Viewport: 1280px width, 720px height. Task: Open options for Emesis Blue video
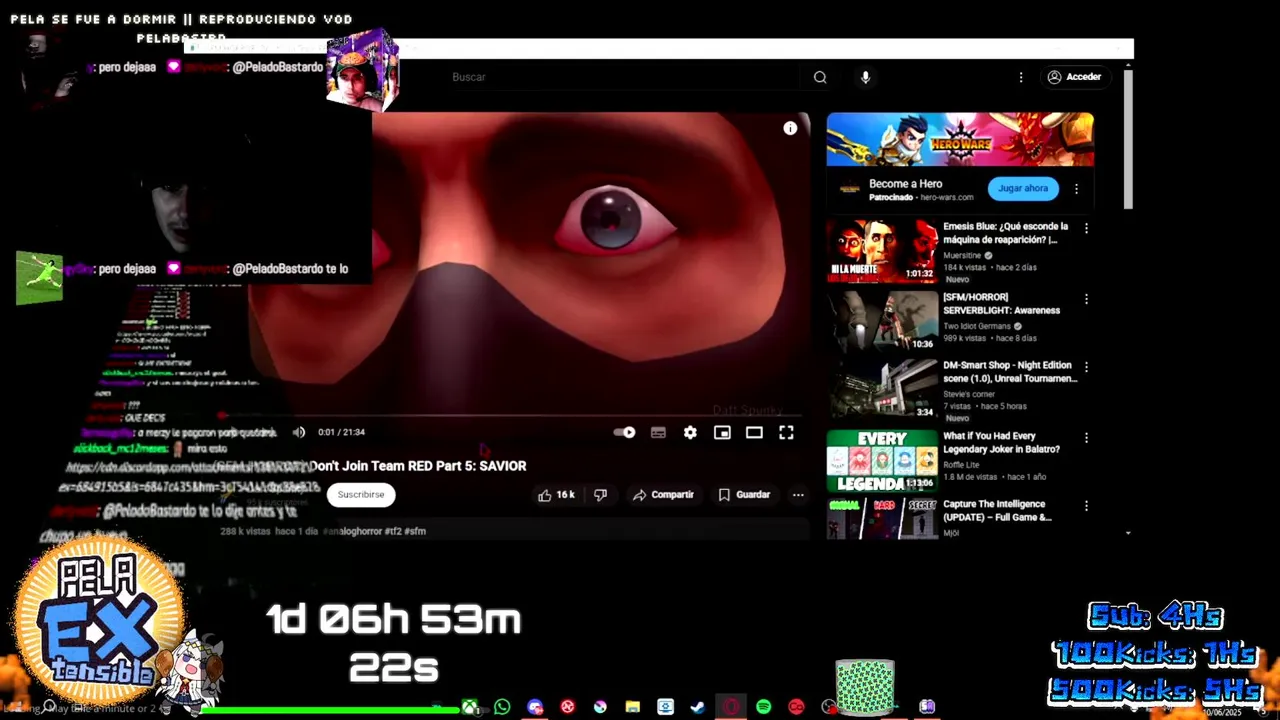coord(1086,228)
